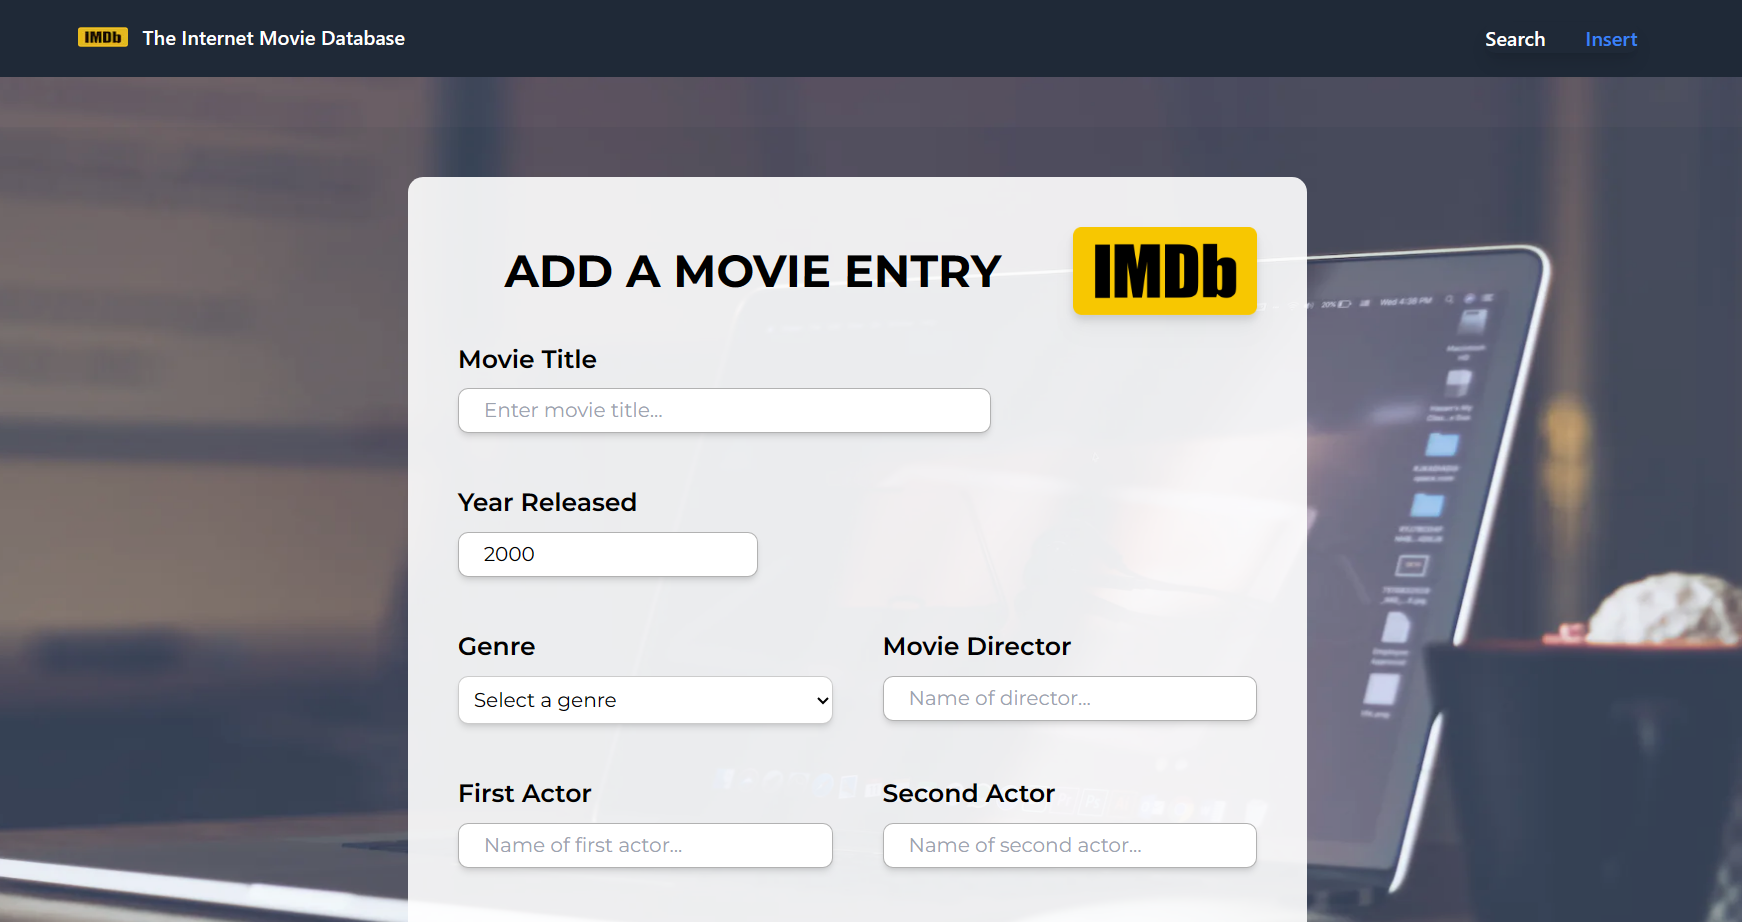
Task: Click the genre dropdown chevron arrow
Action: pos(822,700)
